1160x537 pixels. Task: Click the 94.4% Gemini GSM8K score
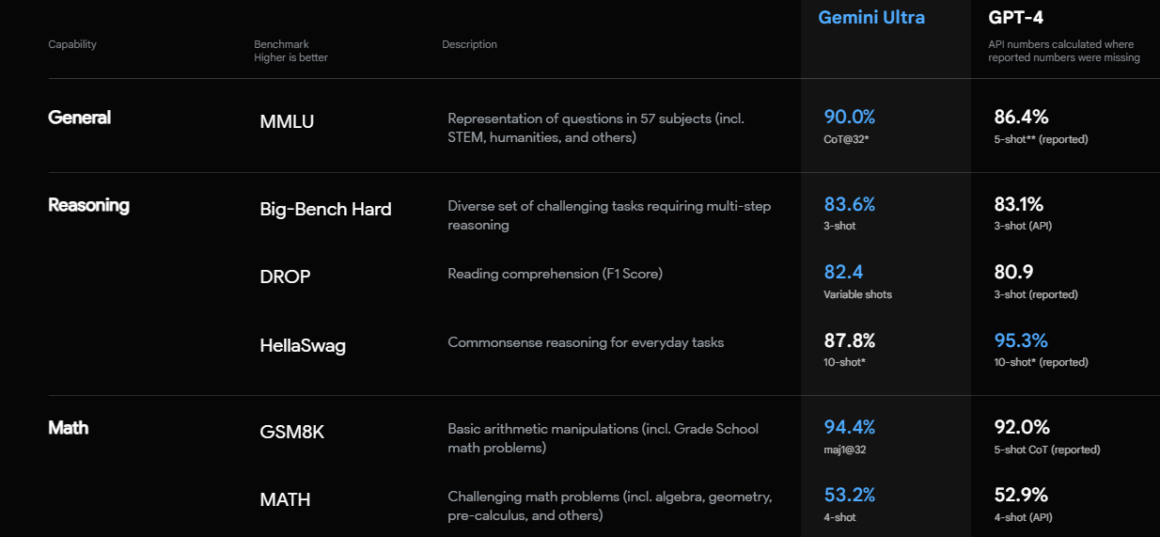(849, 427)
